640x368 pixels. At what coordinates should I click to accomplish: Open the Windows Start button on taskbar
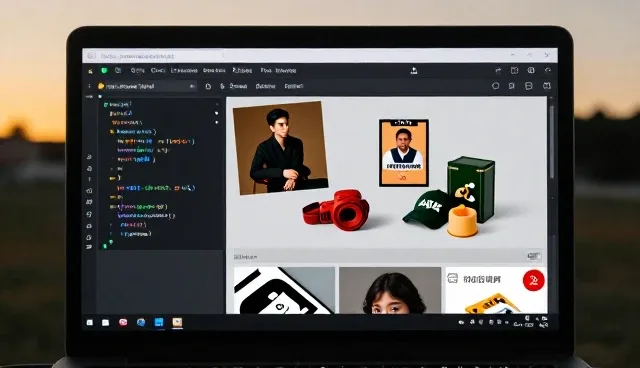pos(90,323)
